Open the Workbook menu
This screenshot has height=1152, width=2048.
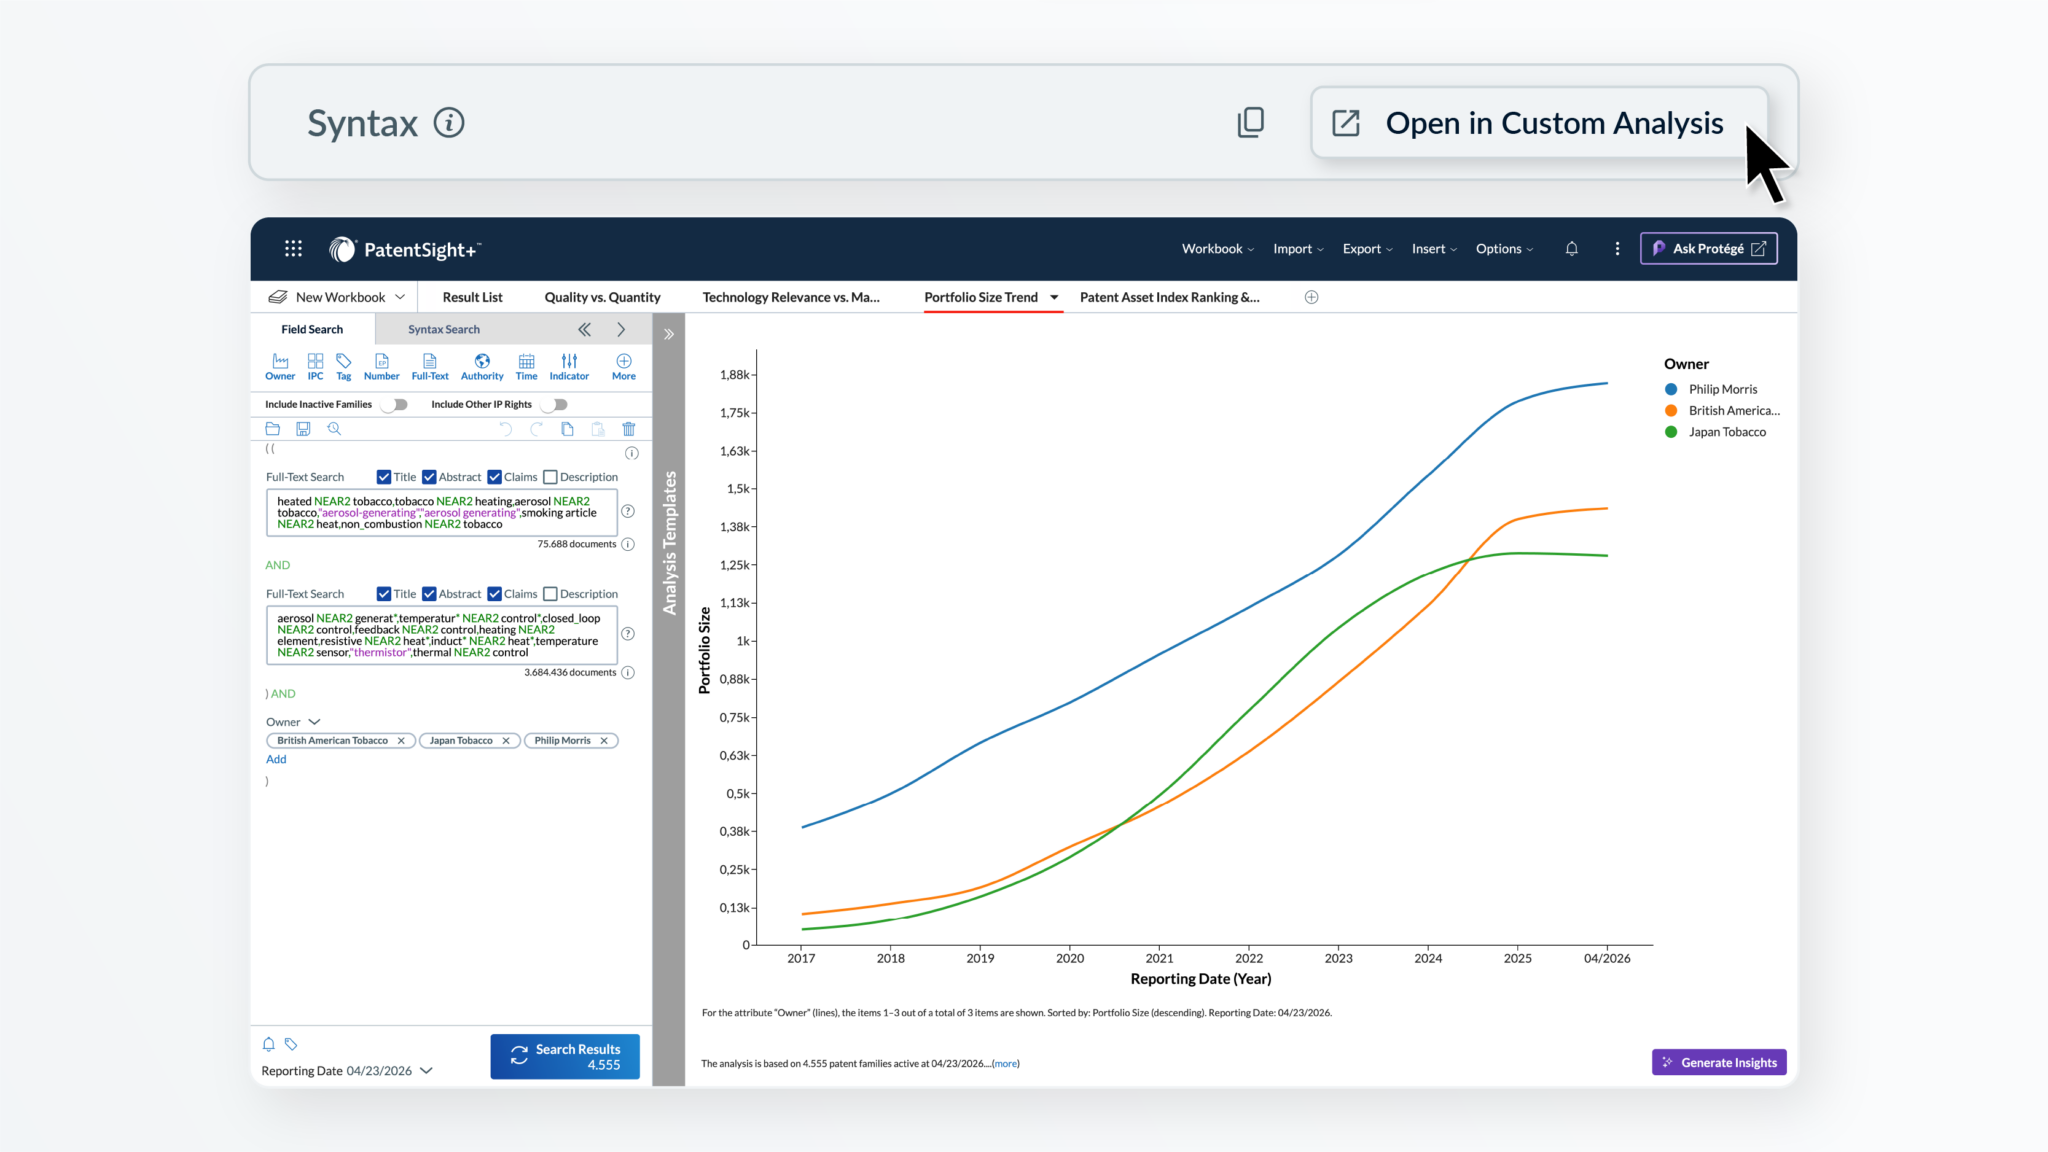pyautogui.click(x=1217, y=249)
